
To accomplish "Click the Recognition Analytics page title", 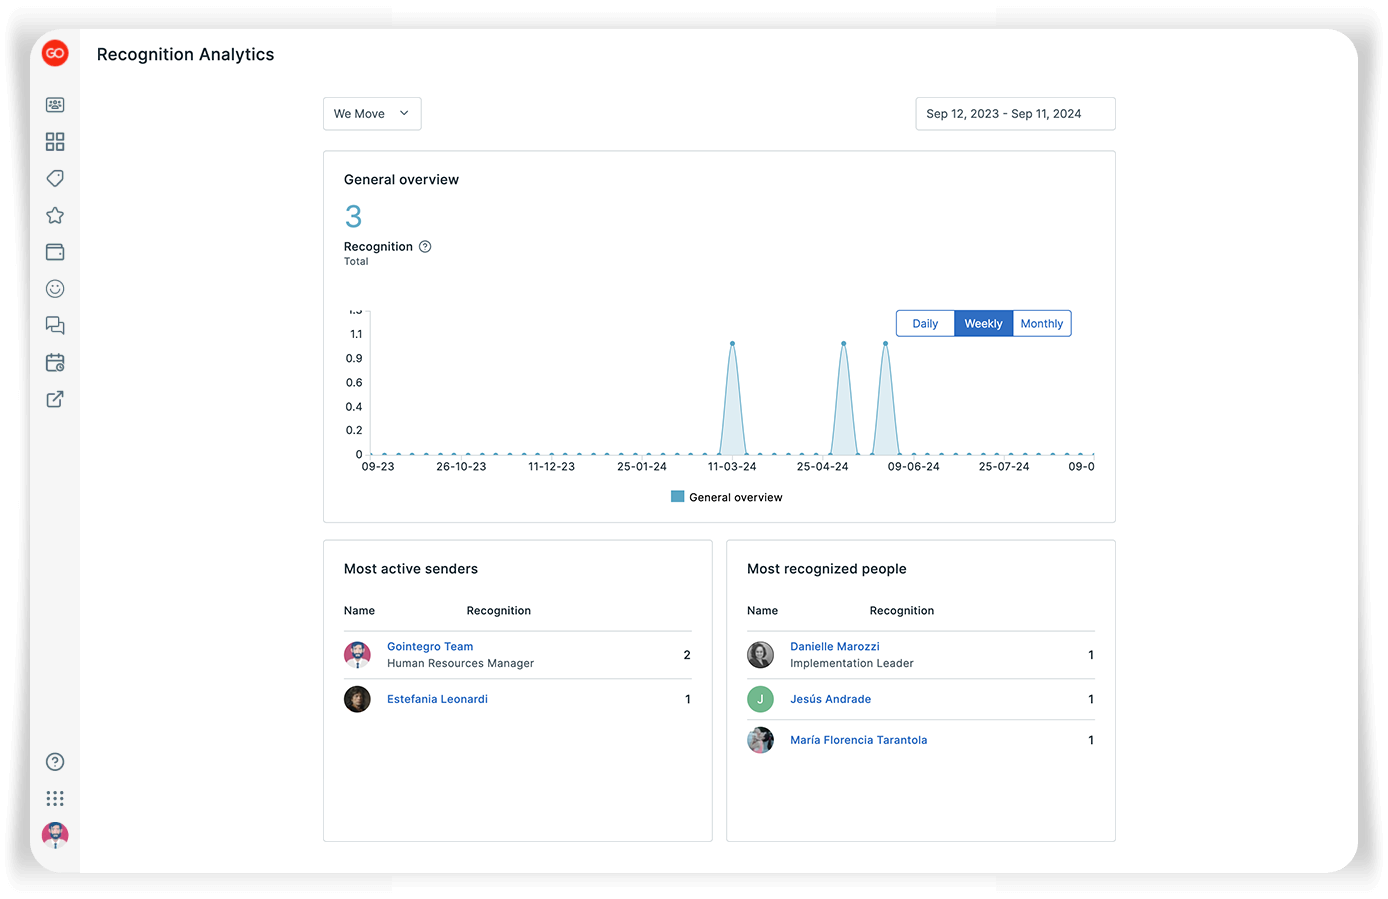I will [185, 54].
